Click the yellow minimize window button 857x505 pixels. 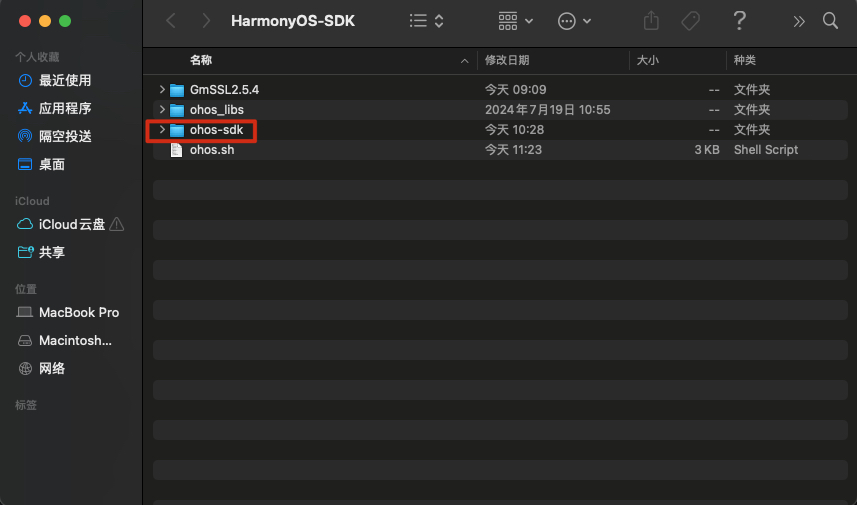tap(45, 21)
